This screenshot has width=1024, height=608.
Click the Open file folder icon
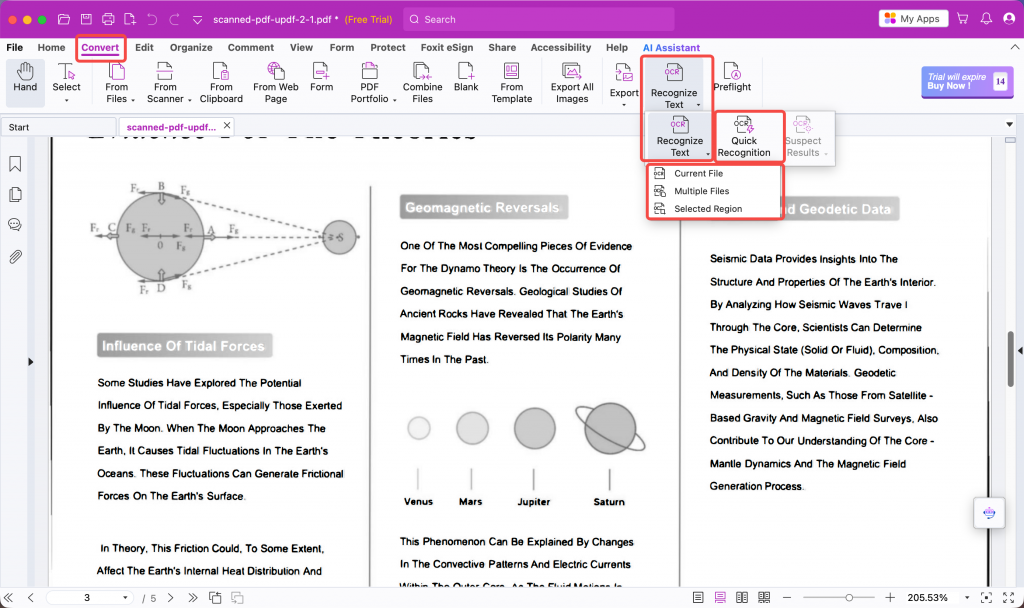[x=64, y=19]
